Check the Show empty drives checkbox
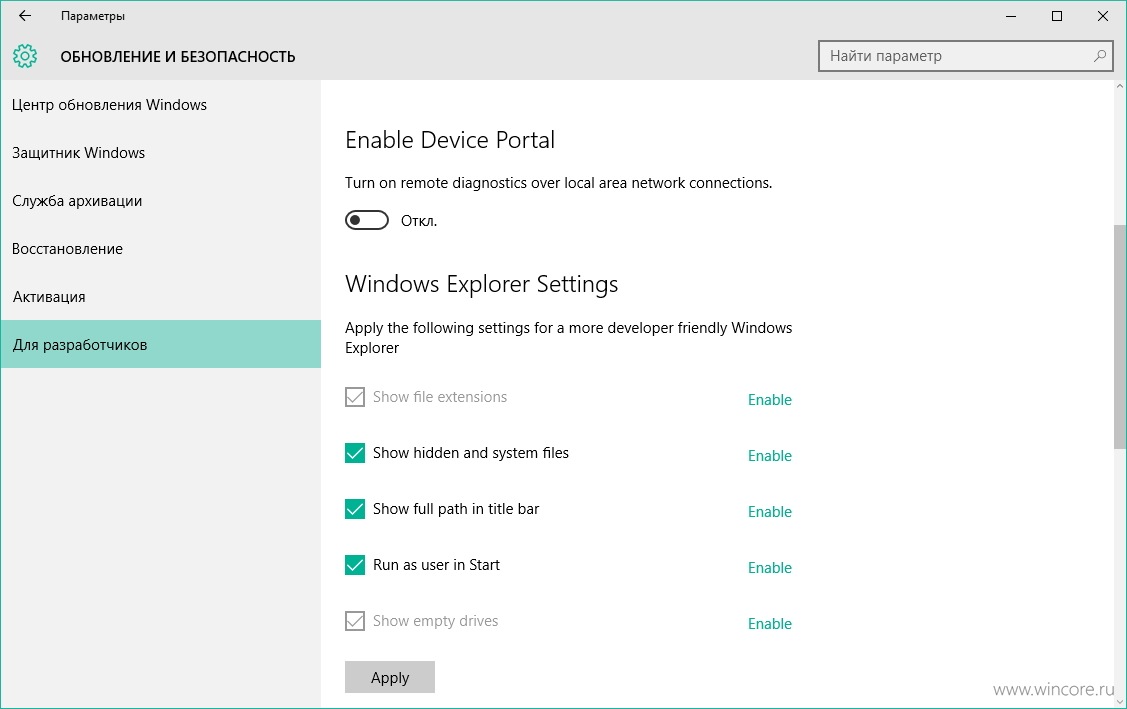Image resolution: width=1127 pixels, height=709 pixels. tap(355, 621)
